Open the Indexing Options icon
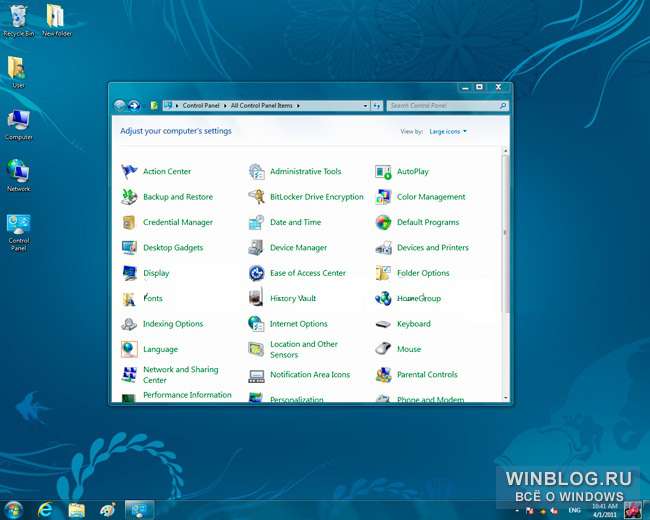 tap(129, 324)
